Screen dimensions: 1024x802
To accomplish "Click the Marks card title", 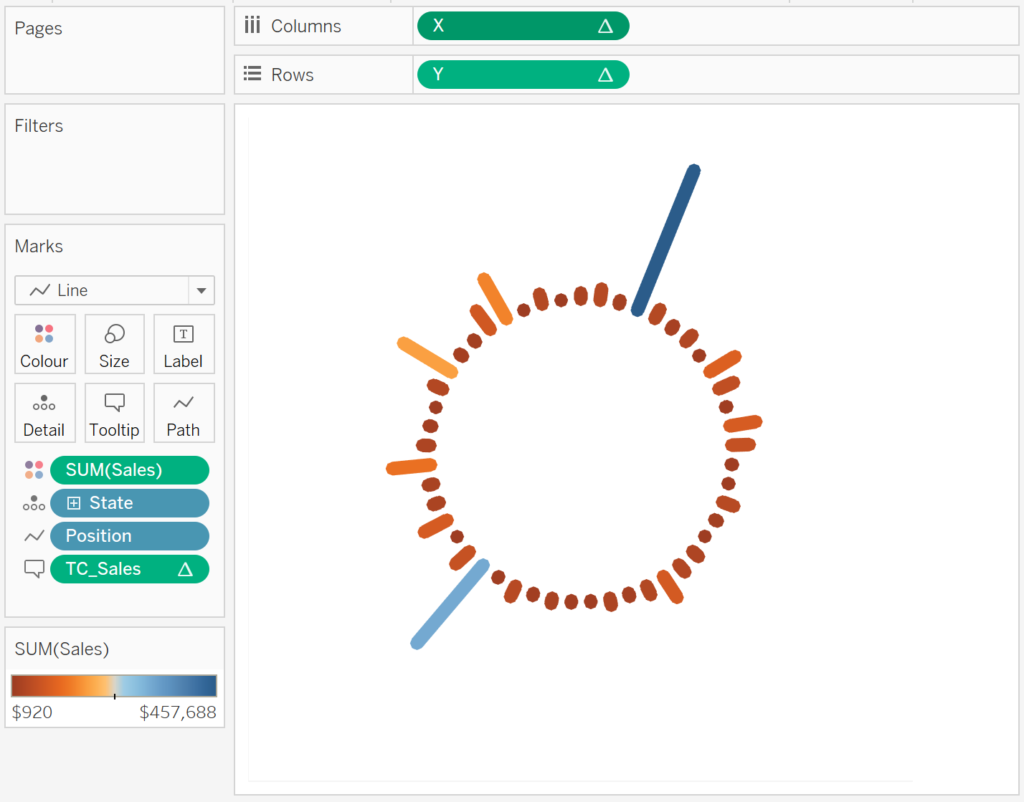I will [39, 246].
